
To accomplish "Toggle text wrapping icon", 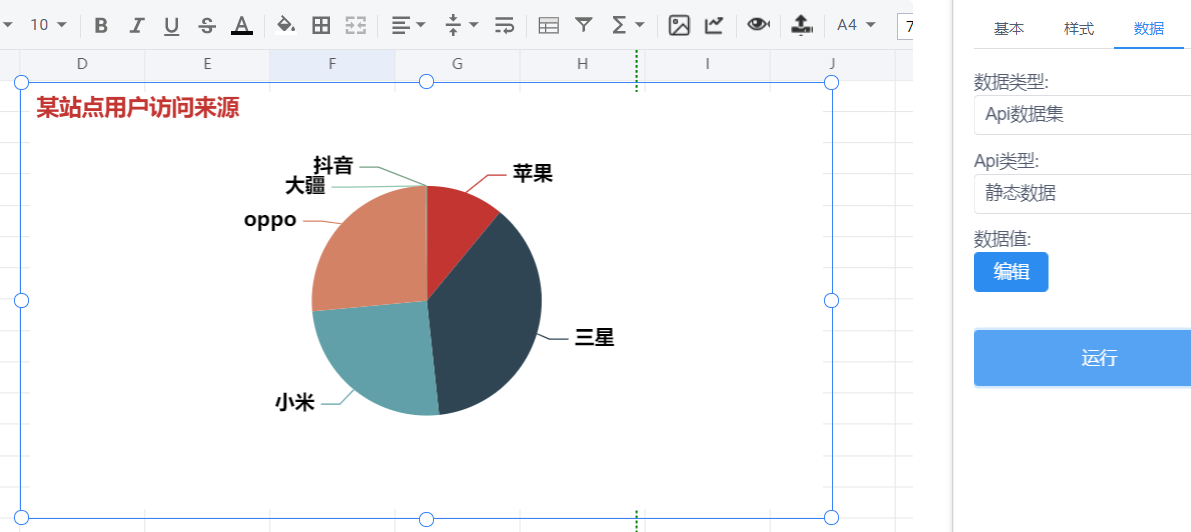I will pyautogui.click(x=504, y=26).
